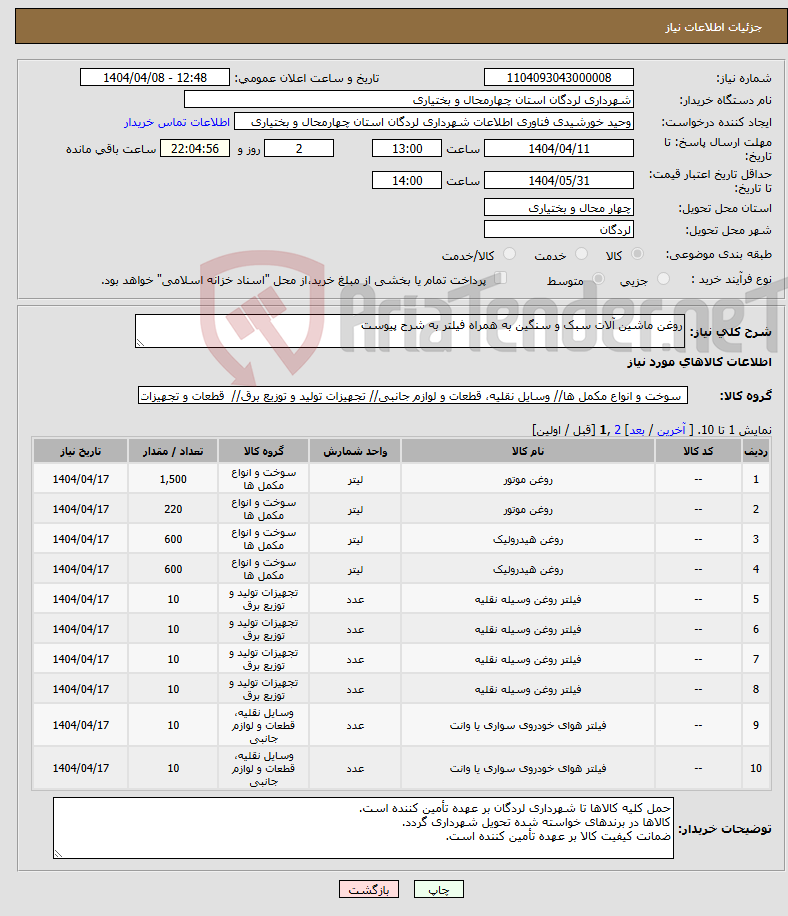Viewport: 788px width, 916px height.
Task: Click فیلتر روغن وسیله نقلیه in row 7
Action: tap(528, 660)
